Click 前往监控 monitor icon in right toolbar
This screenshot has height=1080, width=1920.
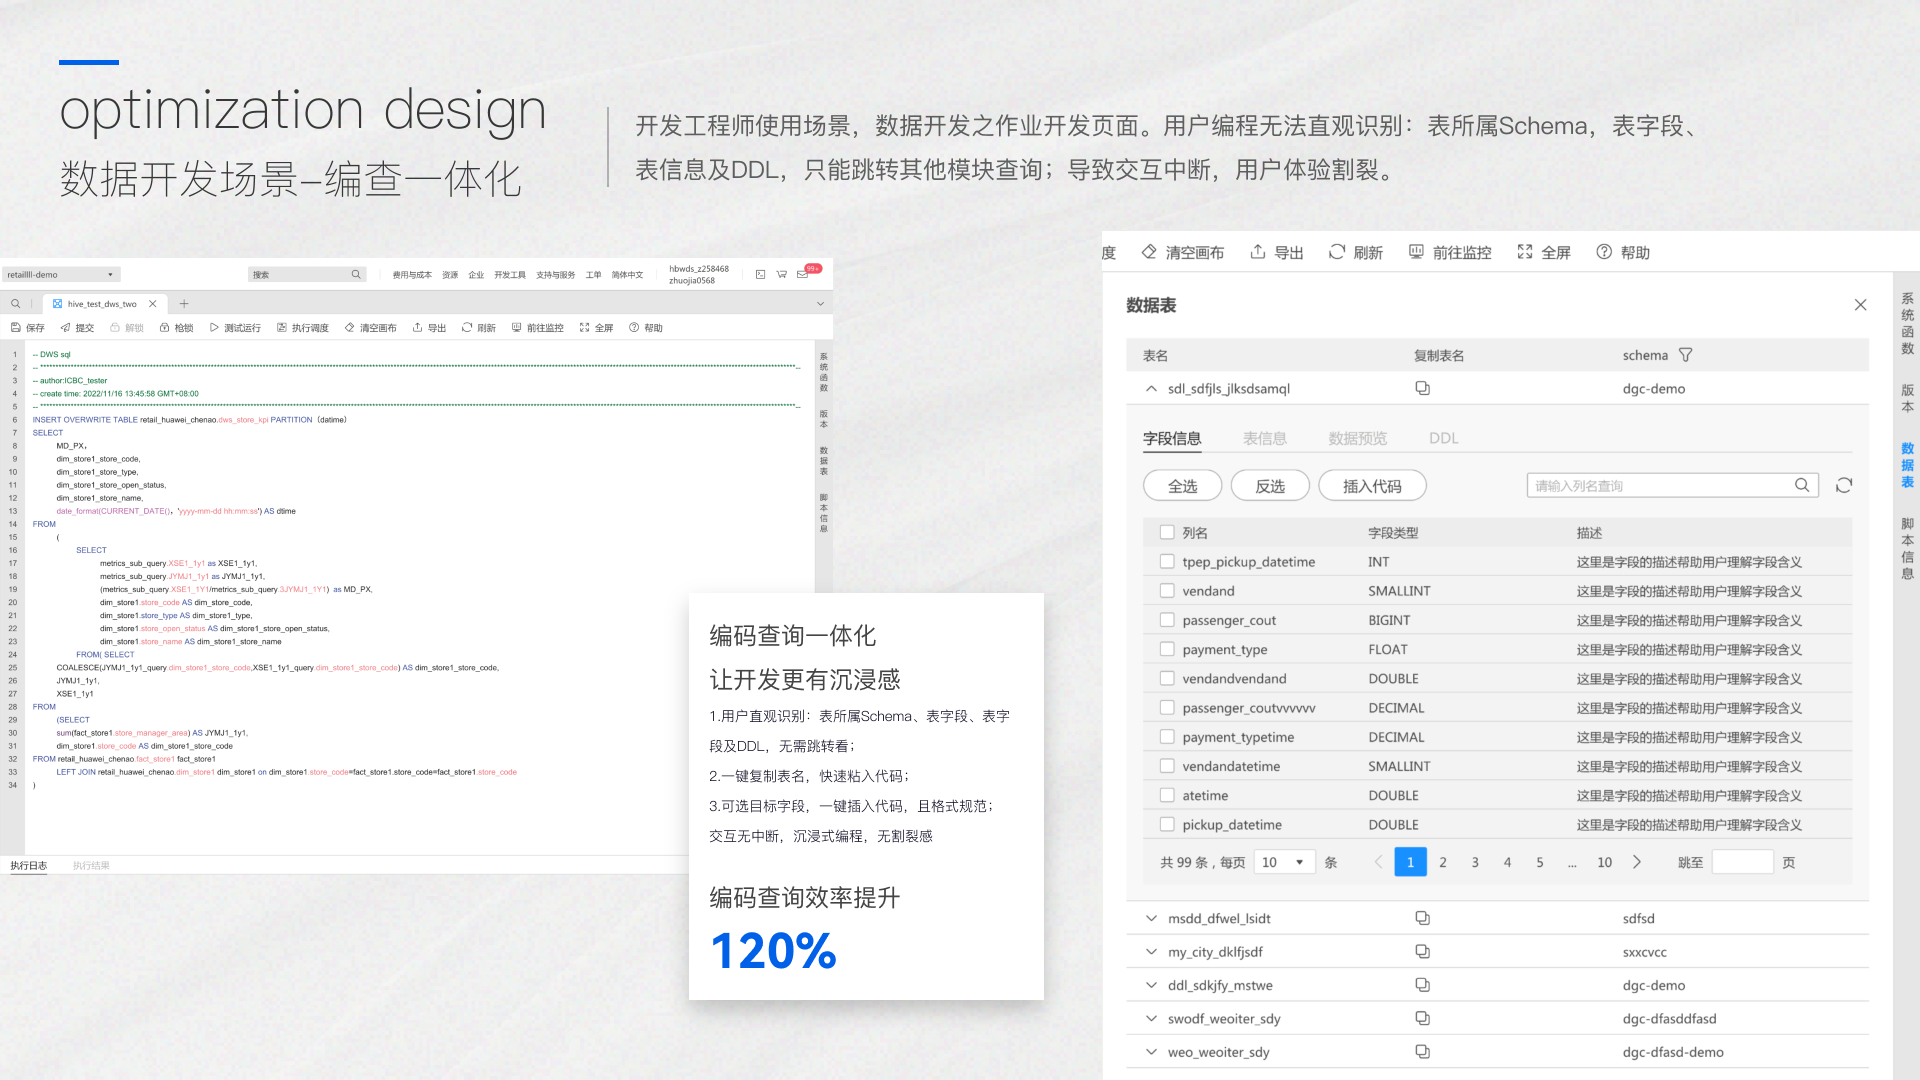1416,252
